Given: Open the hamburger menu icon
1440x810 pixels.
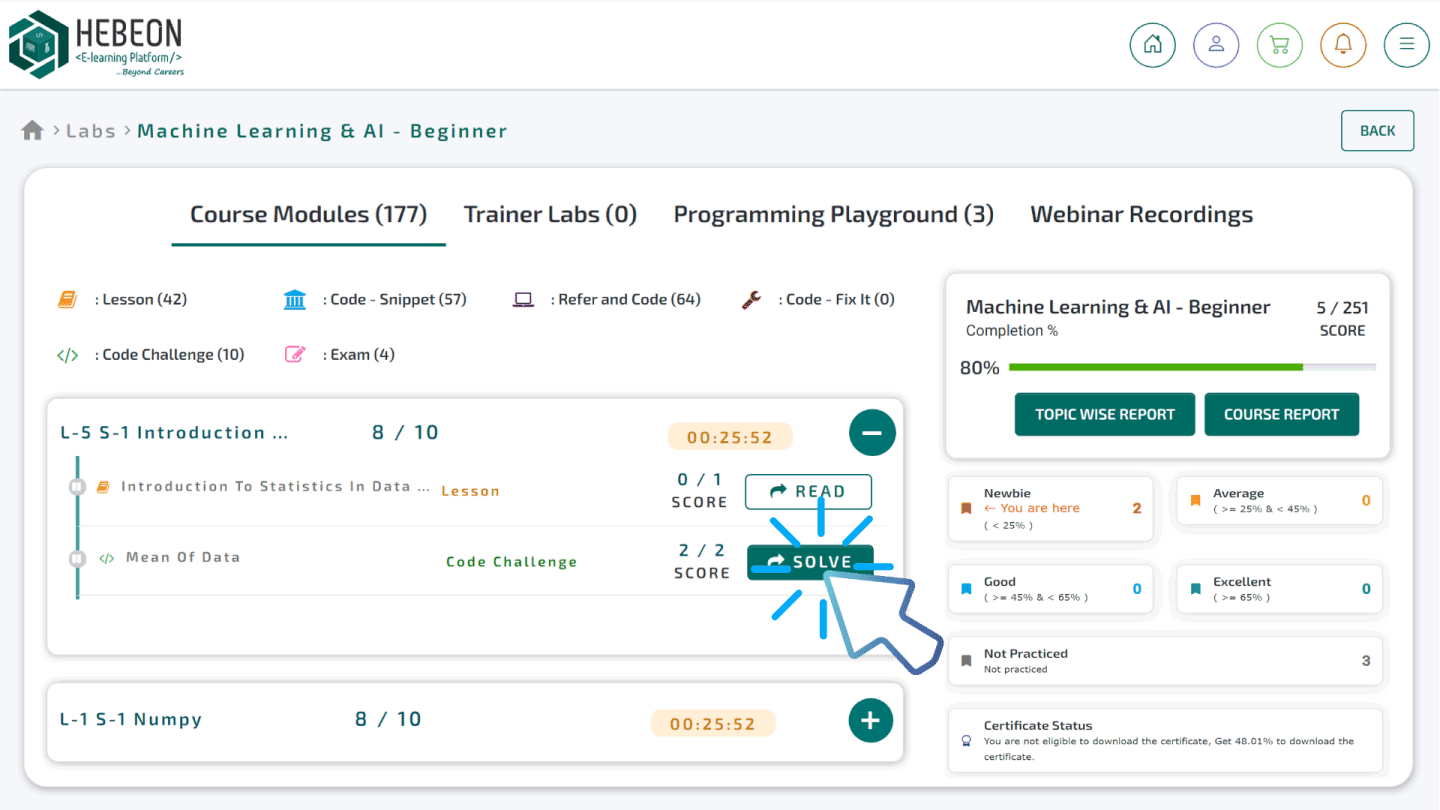Looking at the screenshot, I should 1406,45.
